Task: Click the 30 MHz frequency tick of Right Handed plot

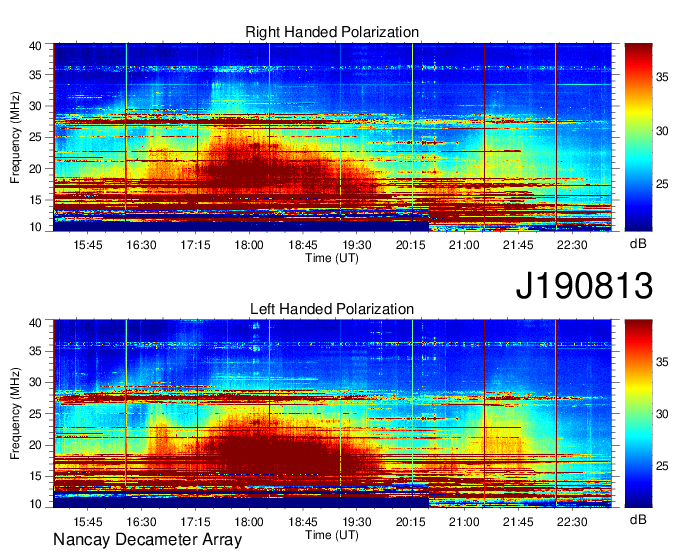Action: pyautogui.click(x=35, y=106)
